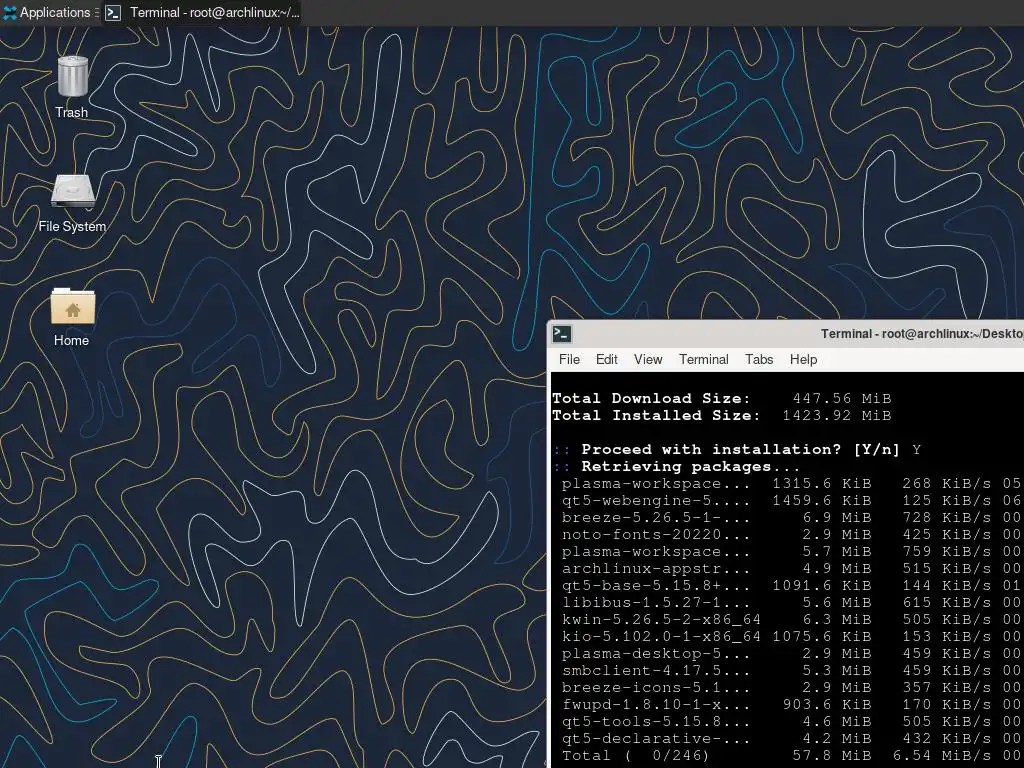Click the qt5-tools-5.15.8 package row

pyautogui.click(x=791, y=721)
